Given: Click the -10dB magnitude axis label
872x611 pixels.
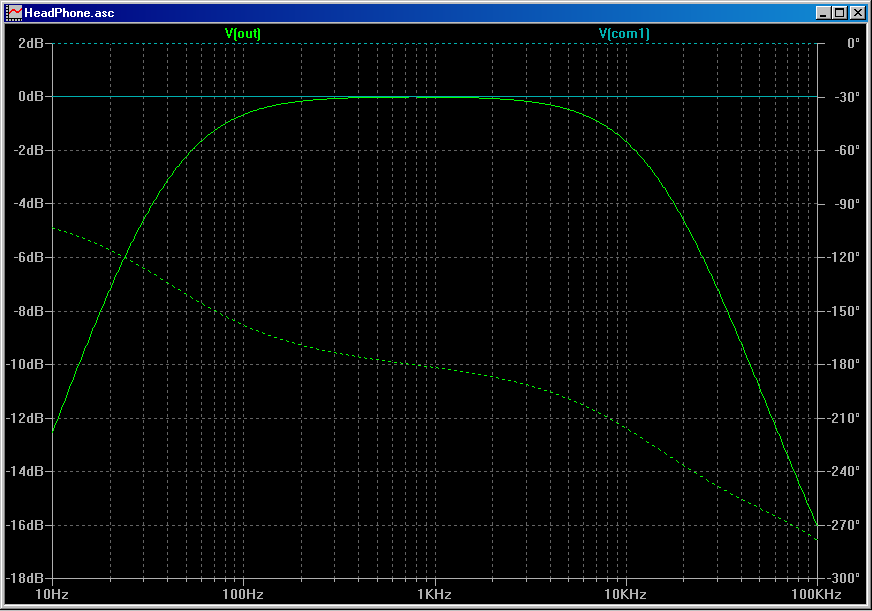Looking at the screenshot, I should [x=25, y=364].
